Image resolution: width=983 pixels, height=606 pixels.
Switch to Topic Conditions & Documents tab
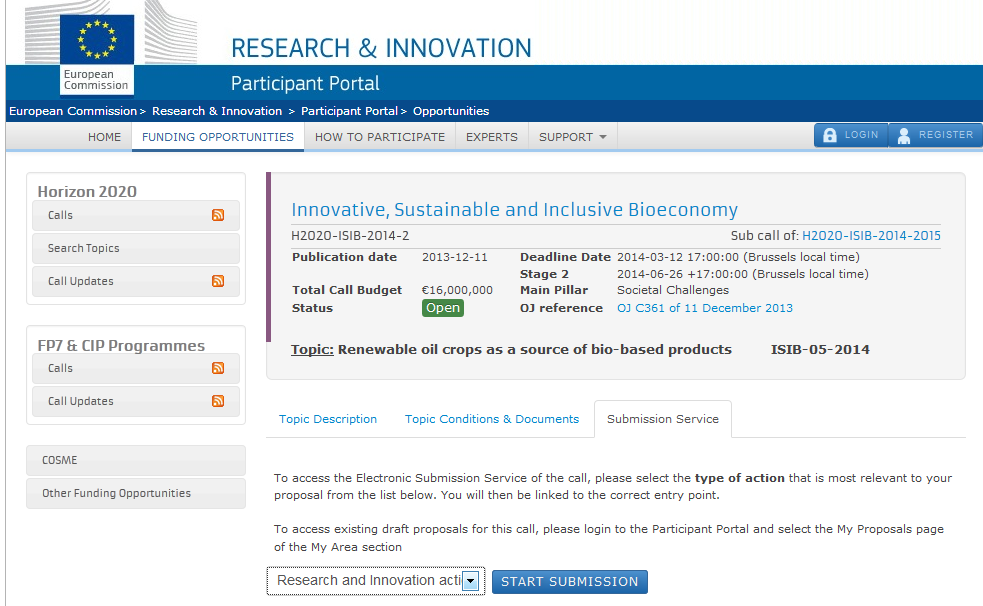point(492,419)
